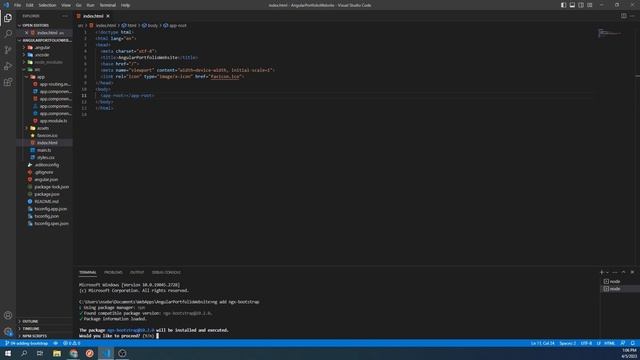Image resolution: width=640 pixels, height=360 pixels.
Task: Open the Run and Debug view
Action: tap(8, 66)
